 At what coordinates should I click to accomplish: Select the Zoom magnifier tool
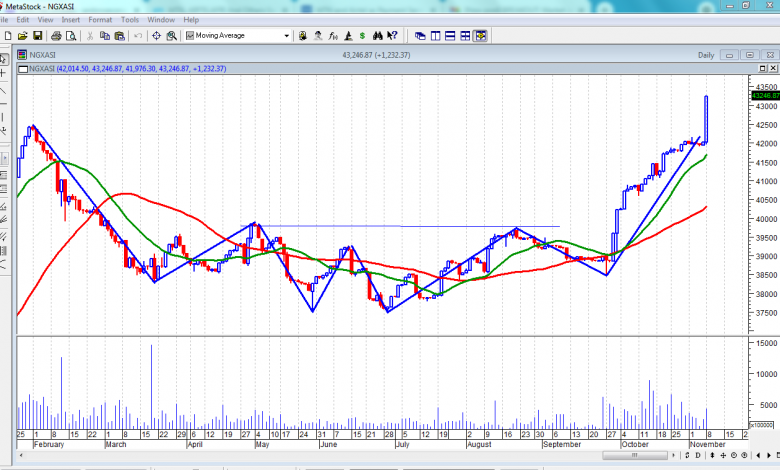(x=172, y=36)
